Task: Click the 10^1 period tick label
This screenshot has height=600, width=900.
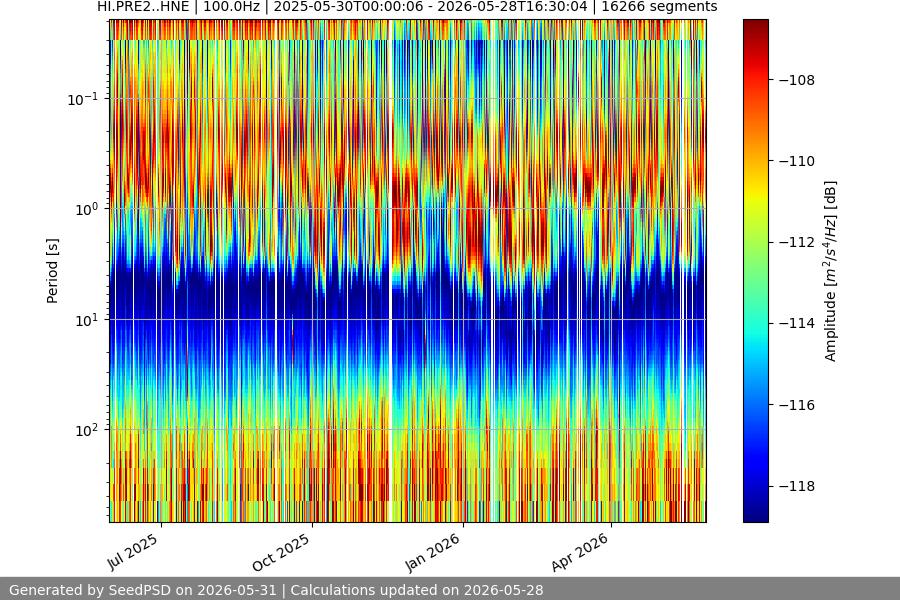Action: [x=86, y=320]
